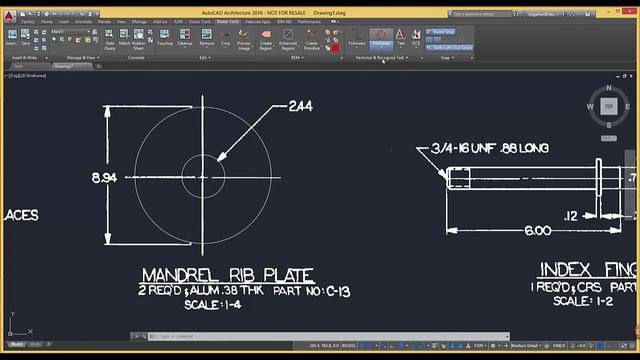This screenshot has width=640, height=360.
Task: Click the WCS dropdown below the ViewCube
Action: 609,138
